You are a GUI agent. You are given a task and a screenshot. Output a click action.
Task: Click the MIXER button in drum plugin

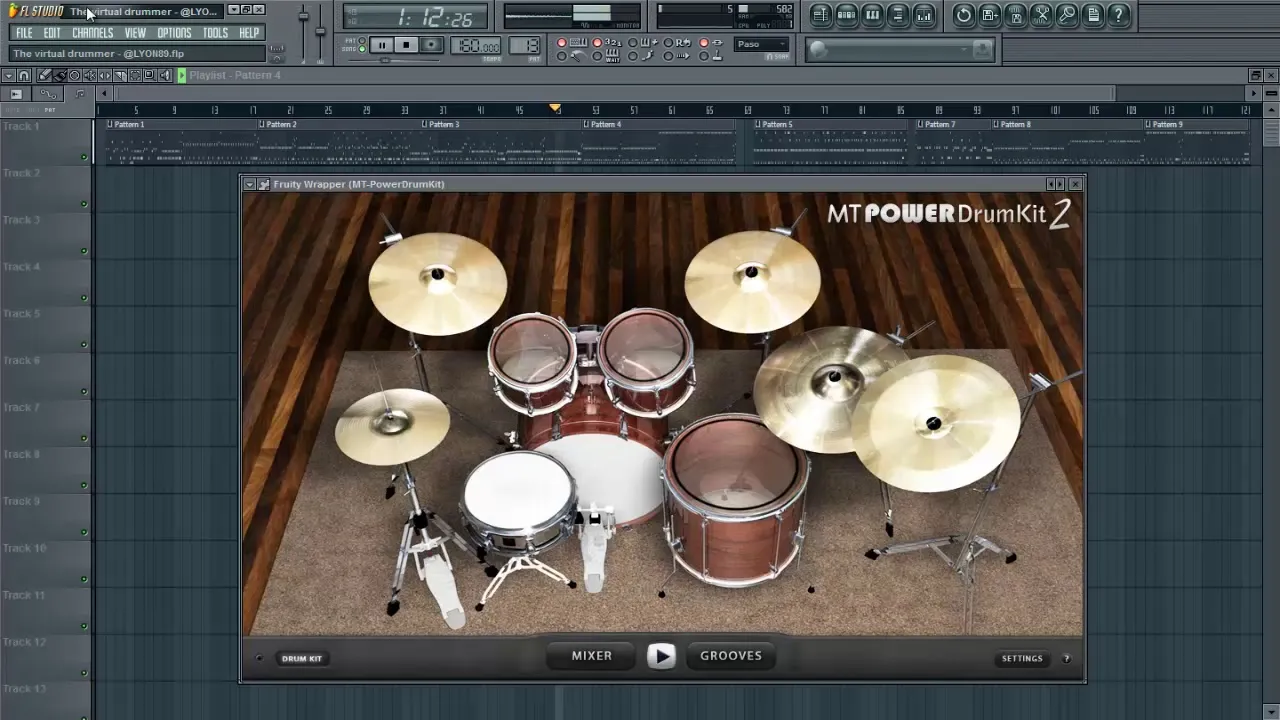[x=592, y=656]
